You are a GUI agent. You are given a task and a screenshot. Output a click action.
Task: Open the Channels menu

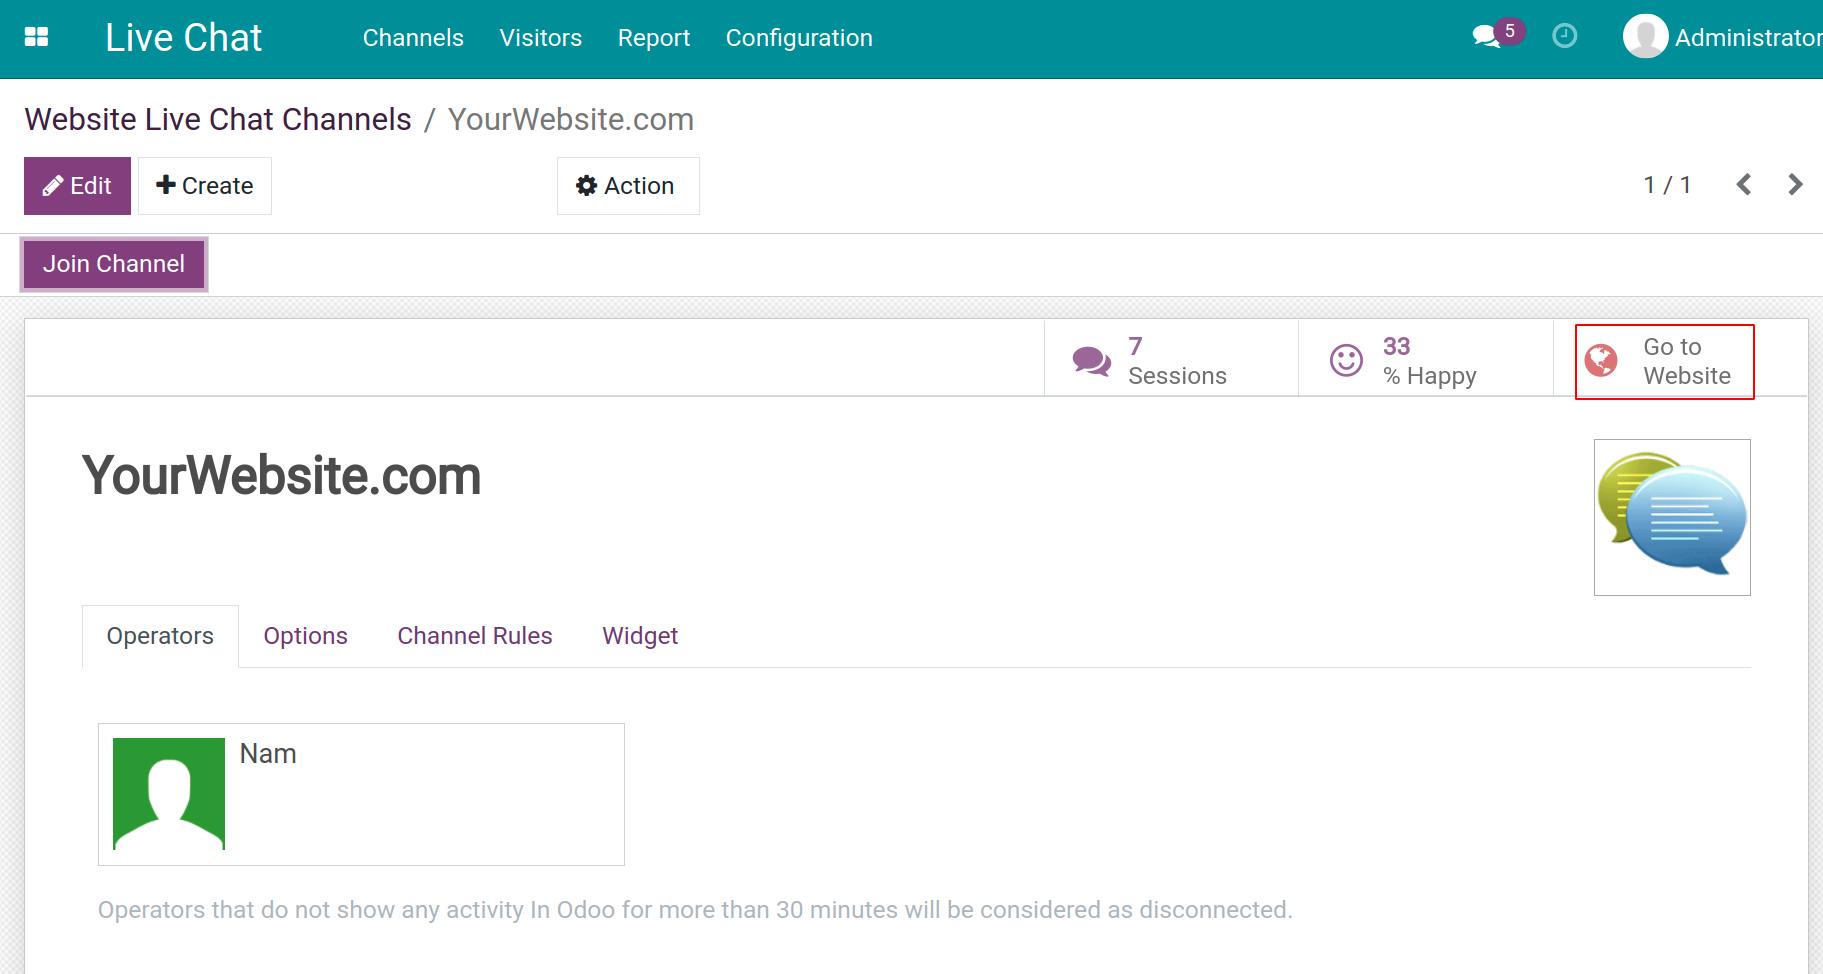(413, 38)
